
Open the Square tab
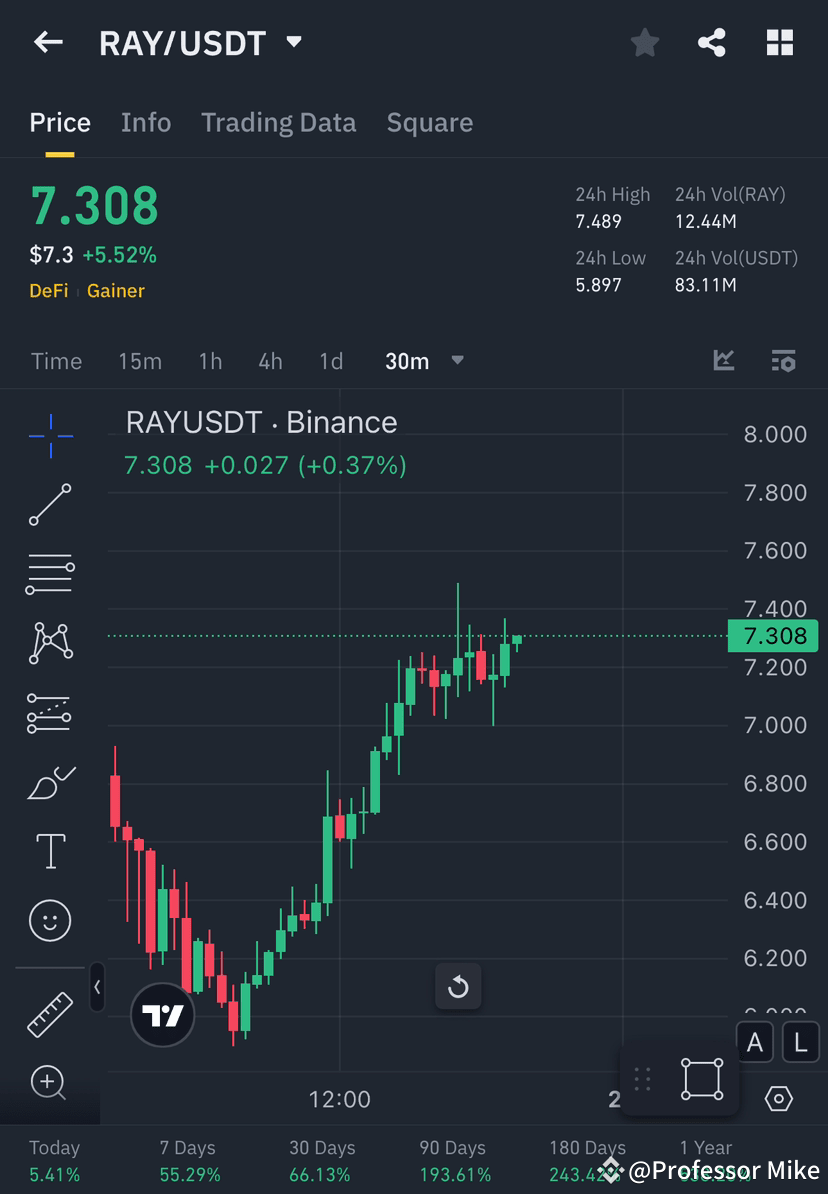pyautogui.click(x=429, y=122)
